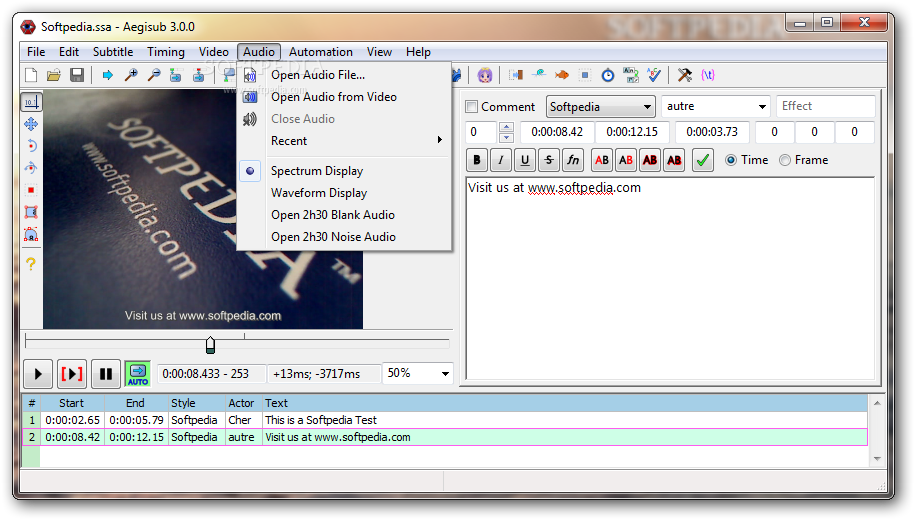Screen dimensions: 915x520
Task: Click the jump video to end icon
Action: [199, 75]
